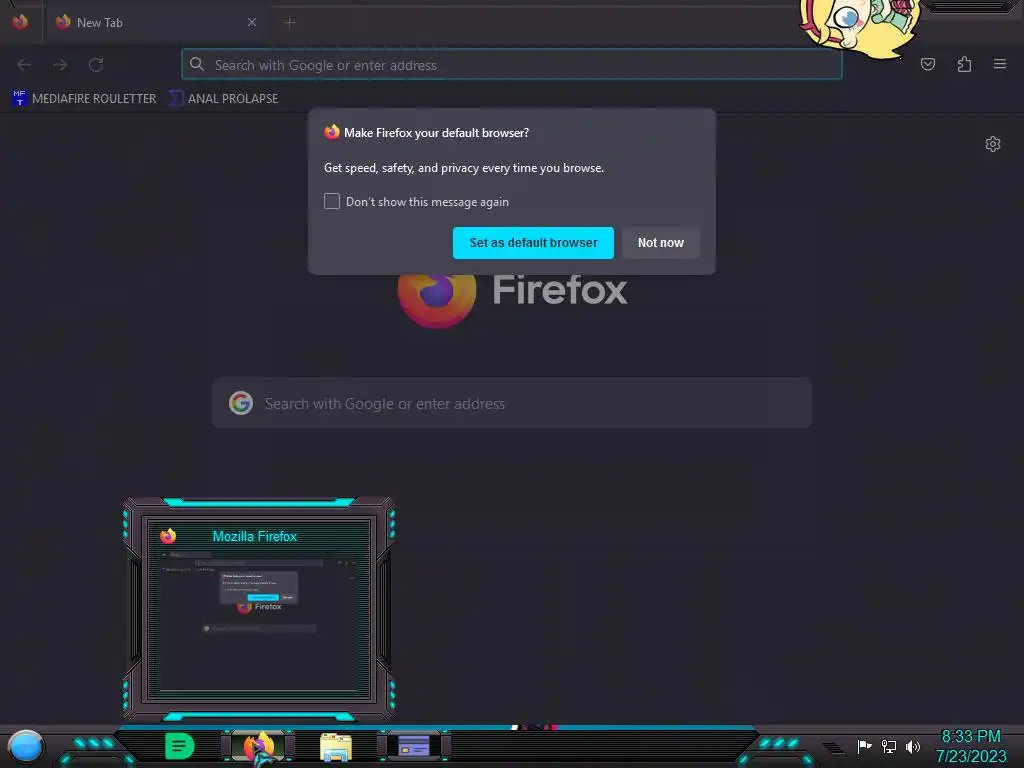Open a new tab with the plus button

[290, 23]
